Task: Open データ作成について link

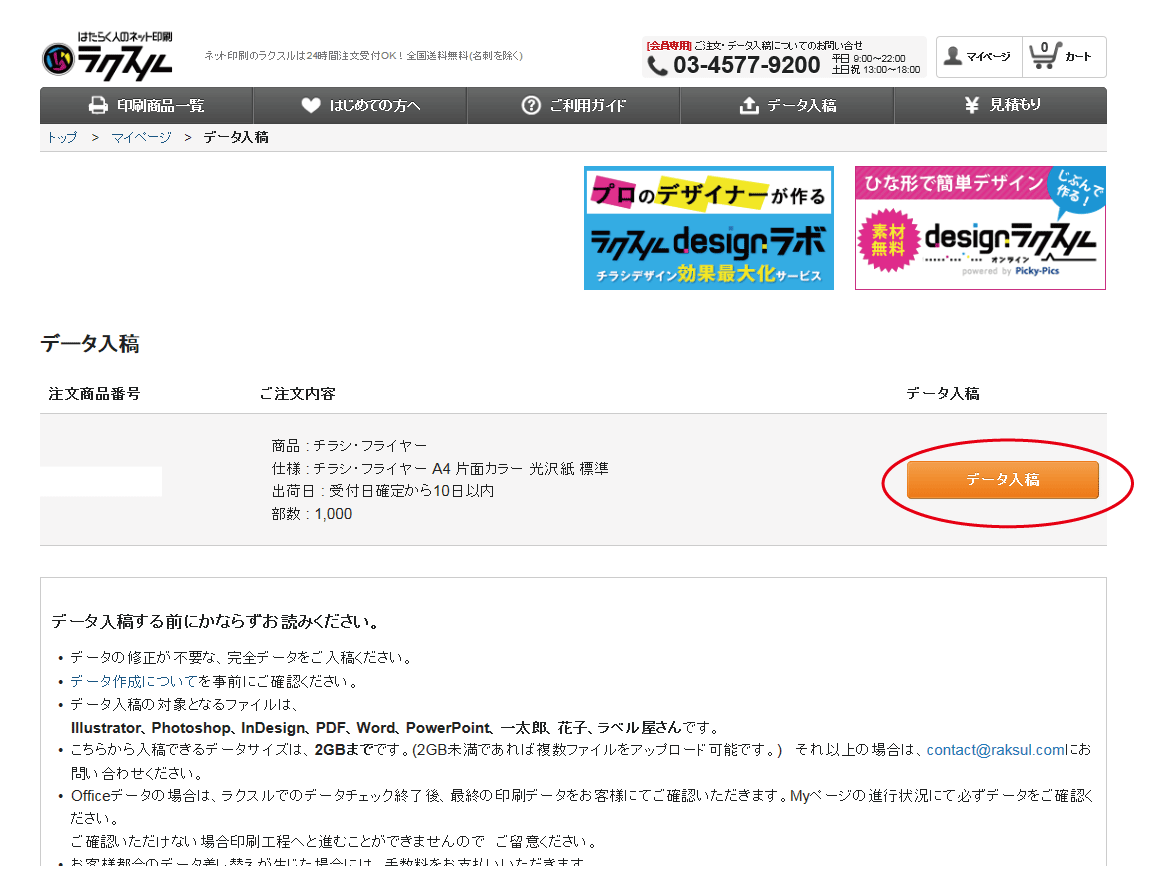Action: click(x=134, y=681)
